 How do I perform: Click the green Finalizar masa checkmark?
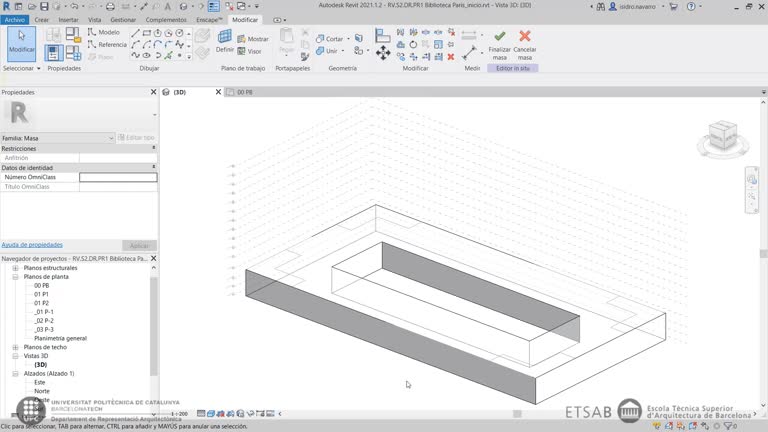pos(499,37)
